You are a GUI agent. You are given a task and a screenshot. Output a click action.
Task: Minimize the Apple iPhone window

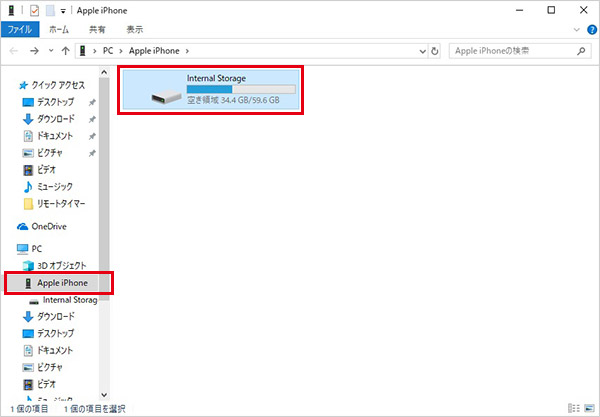click(x=519, y=10)
